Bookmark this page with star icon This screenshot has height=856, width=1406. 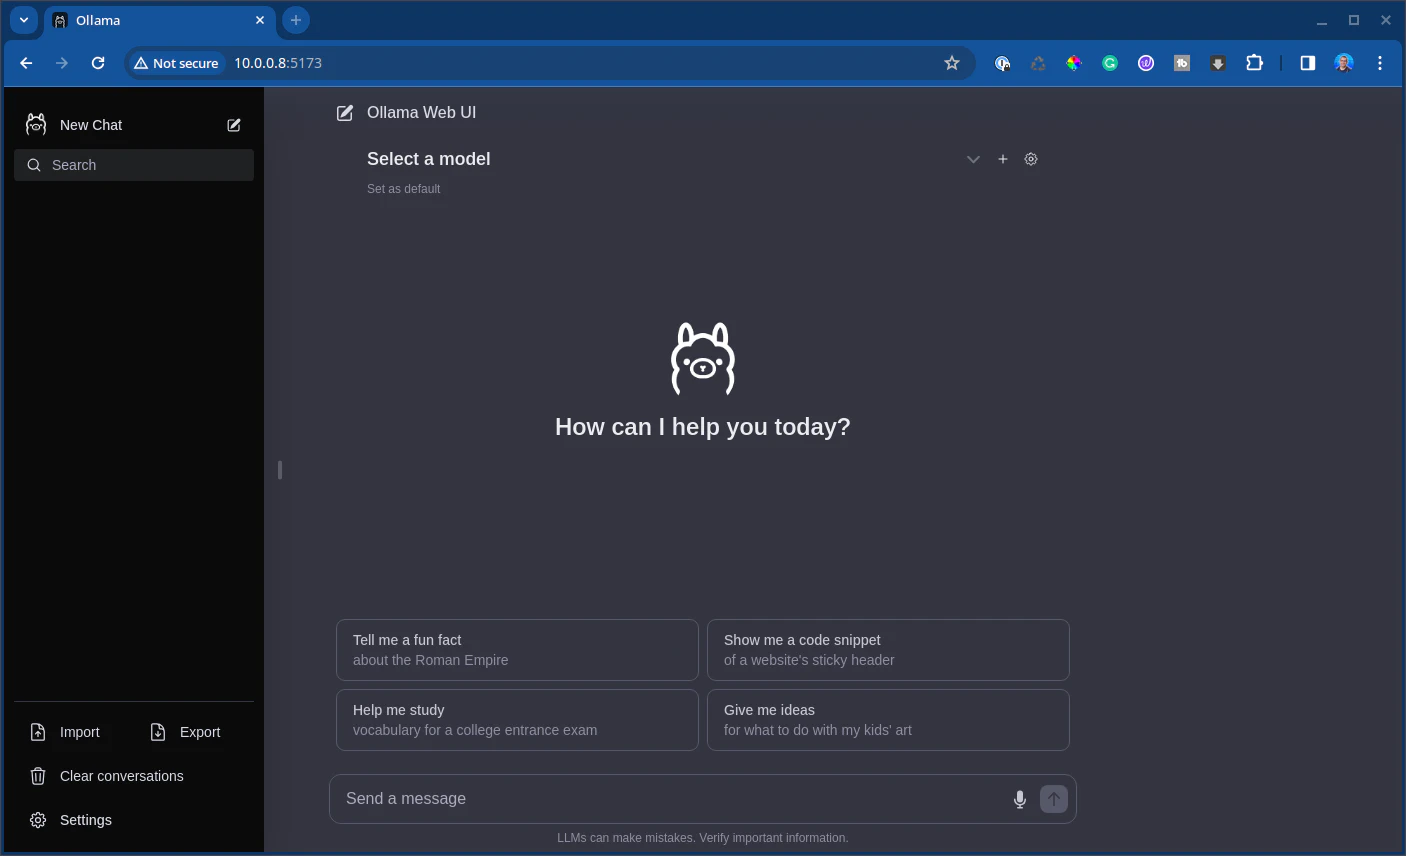pyautogui.click(x=952, y=63)
